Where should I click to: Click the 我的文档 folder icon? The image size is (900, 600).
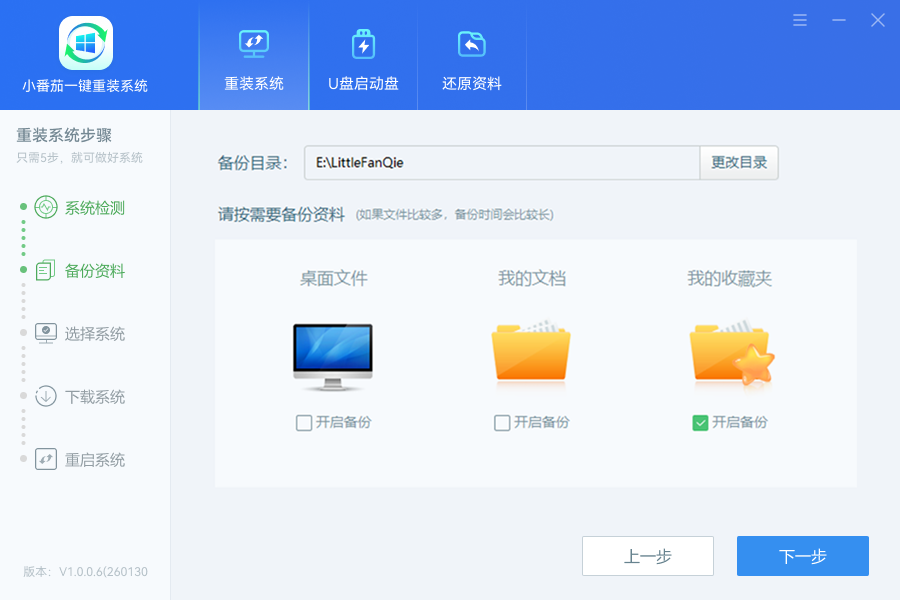(531, 351)
